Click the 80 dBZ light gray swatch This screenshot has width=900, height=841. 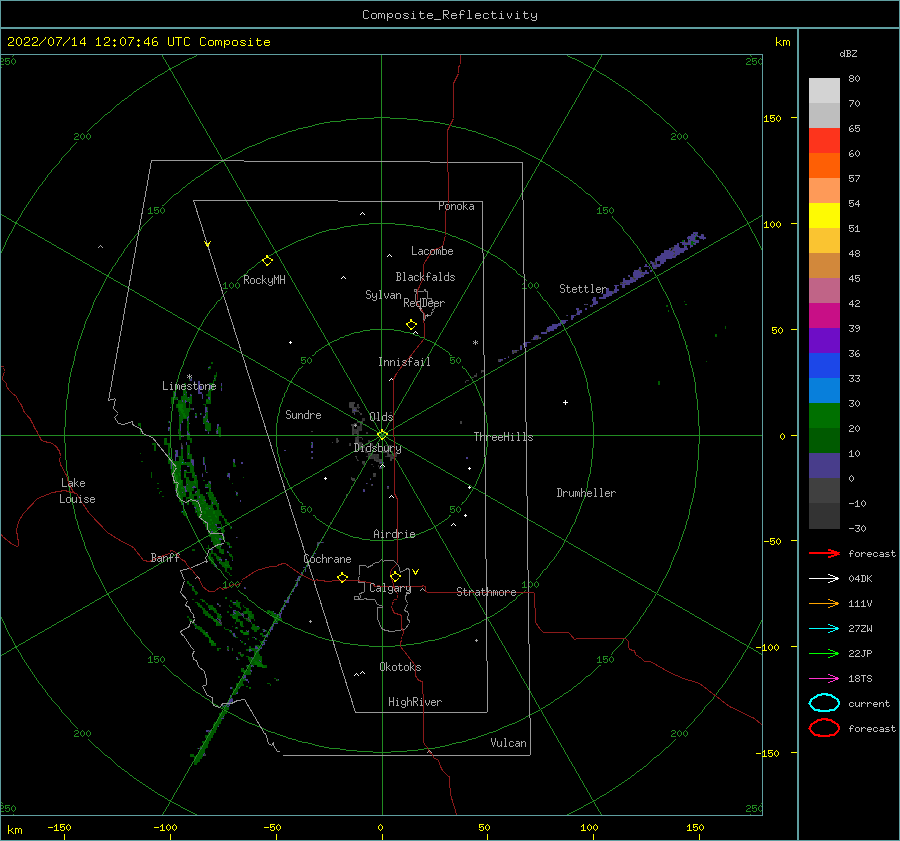(x=824, y=91)
